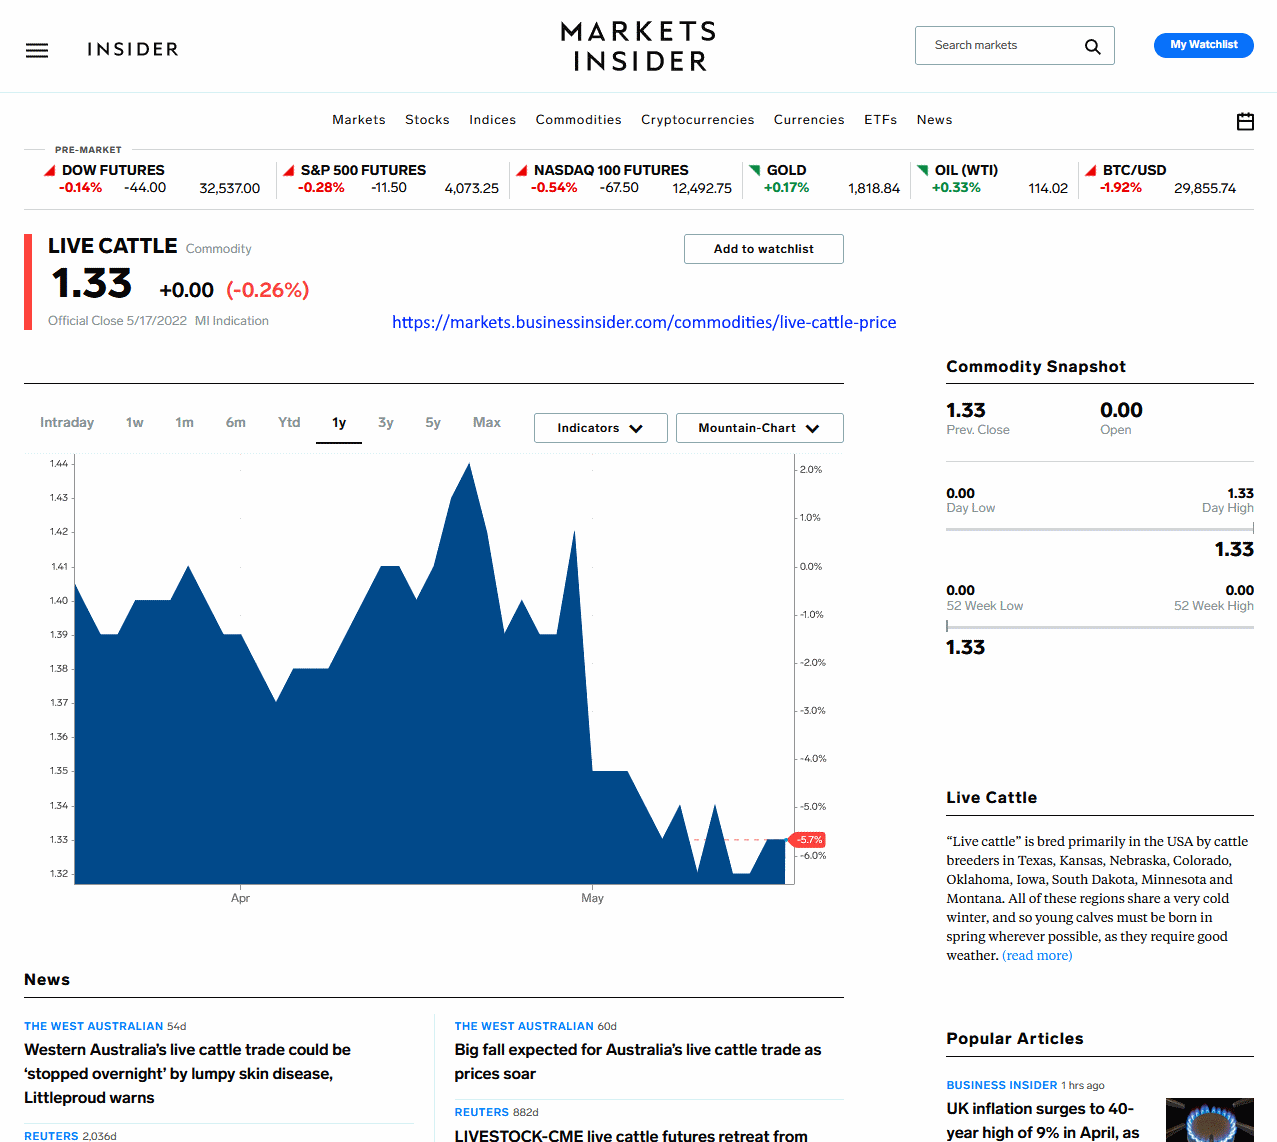This screenshot has width=1277, height=1142.
Task: Click the Oil (WTI) green arrow indicator
Action: pyautogui.click(x=923, y=170)
